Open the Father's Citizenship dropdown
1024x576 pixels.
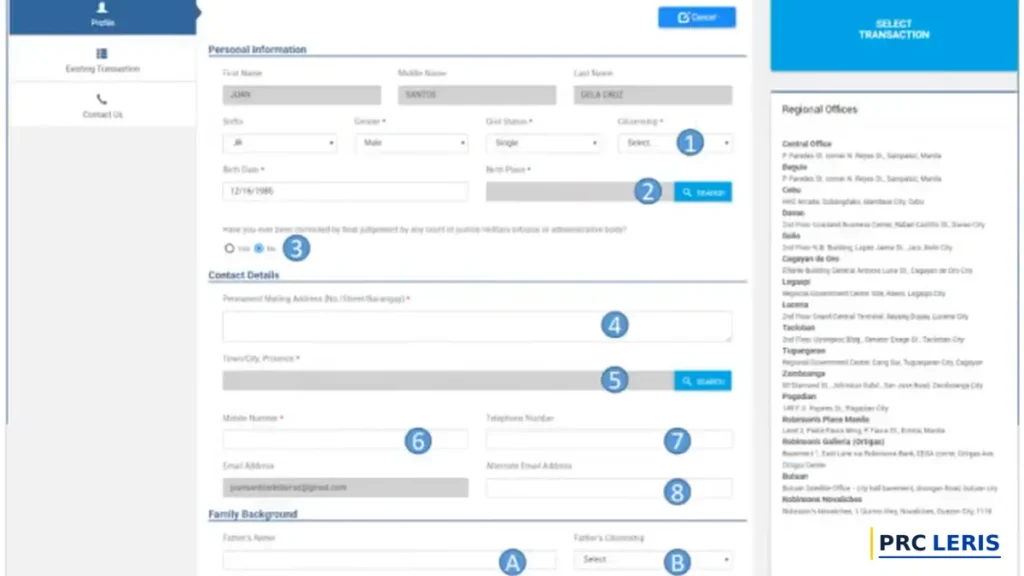(x=653, y=560)
